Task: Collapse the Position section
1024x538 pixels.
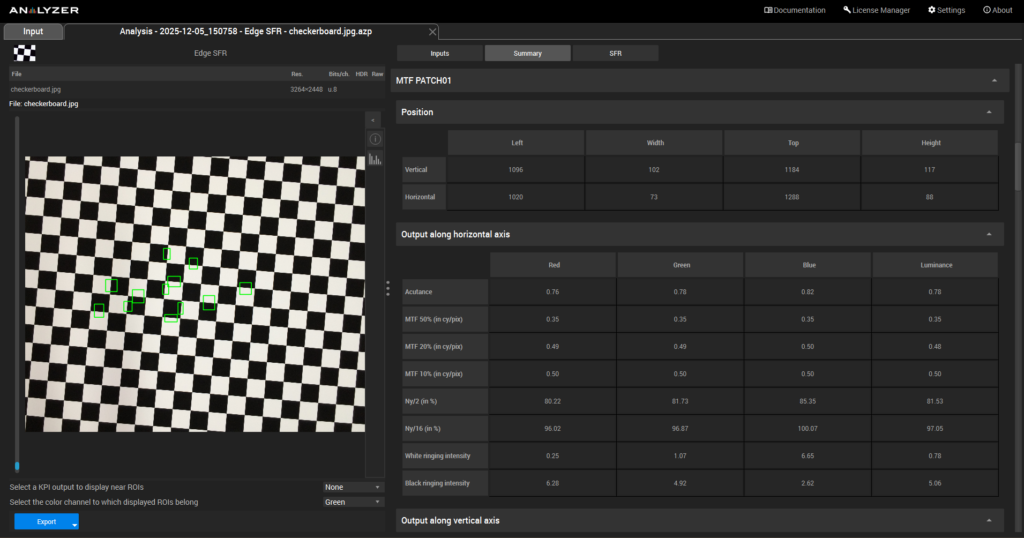Action: [x=988, y=112]
